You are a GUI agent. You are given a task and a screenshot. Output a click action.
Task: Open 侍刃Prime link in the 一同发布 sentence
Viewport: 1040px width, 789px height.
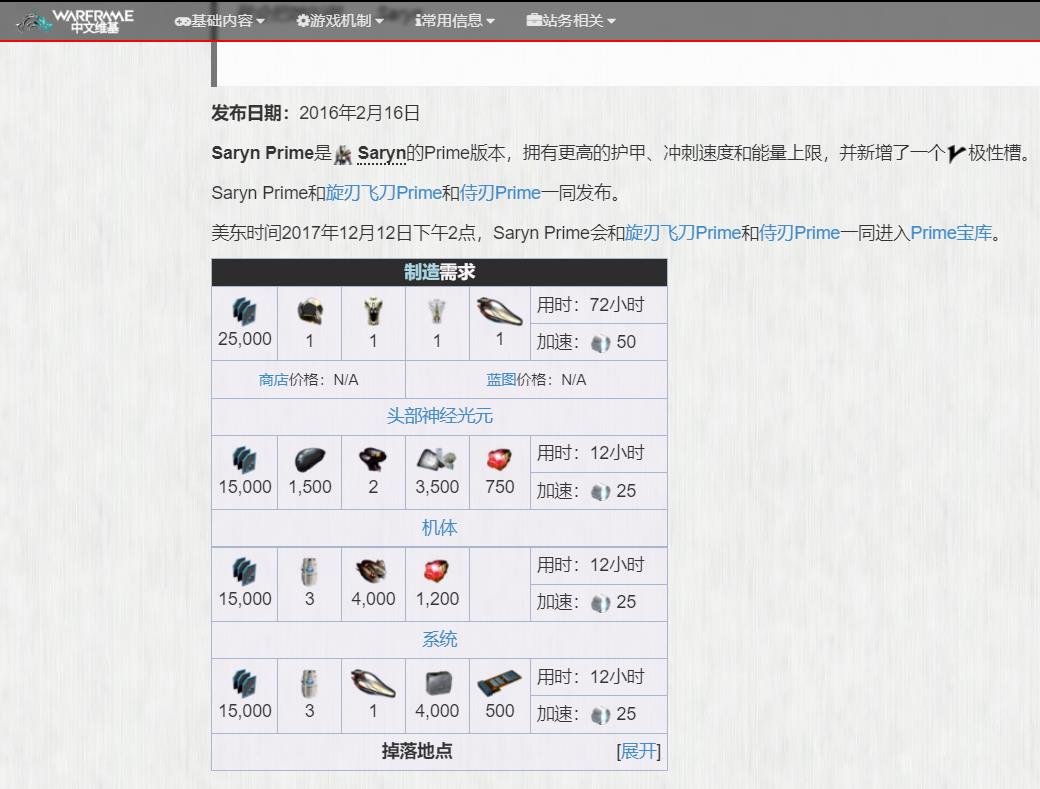[x=500, y=193]
